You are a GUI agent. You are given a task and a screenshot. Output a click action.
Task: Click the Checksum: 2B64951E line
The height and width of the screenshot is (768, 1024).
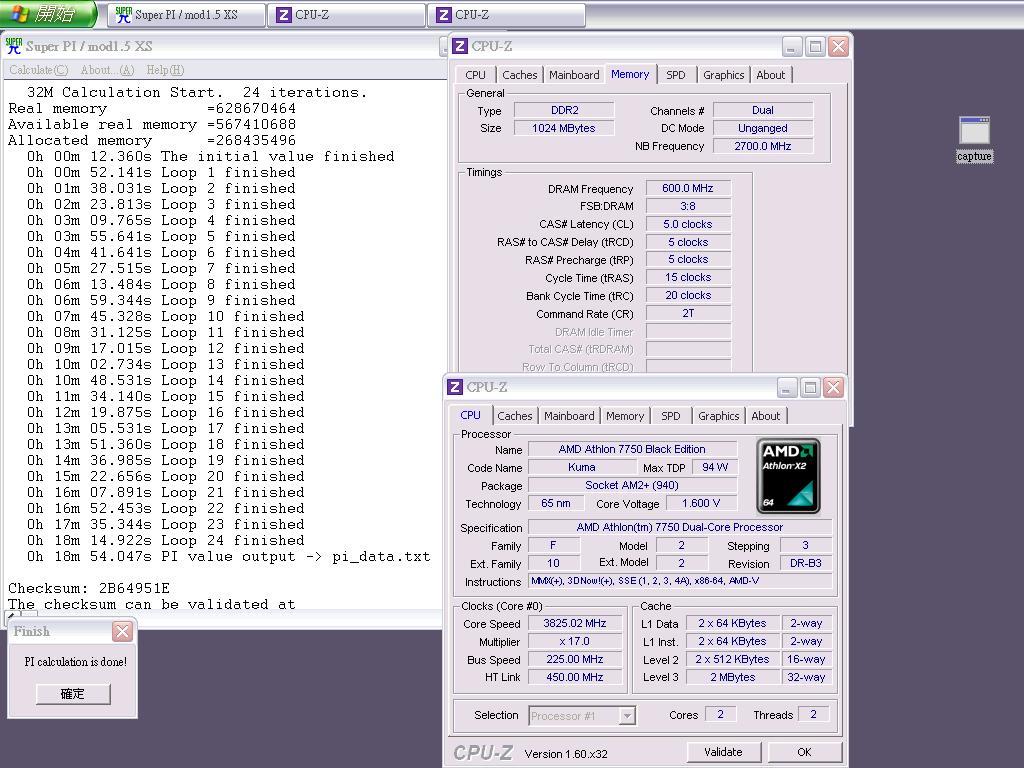89,588
